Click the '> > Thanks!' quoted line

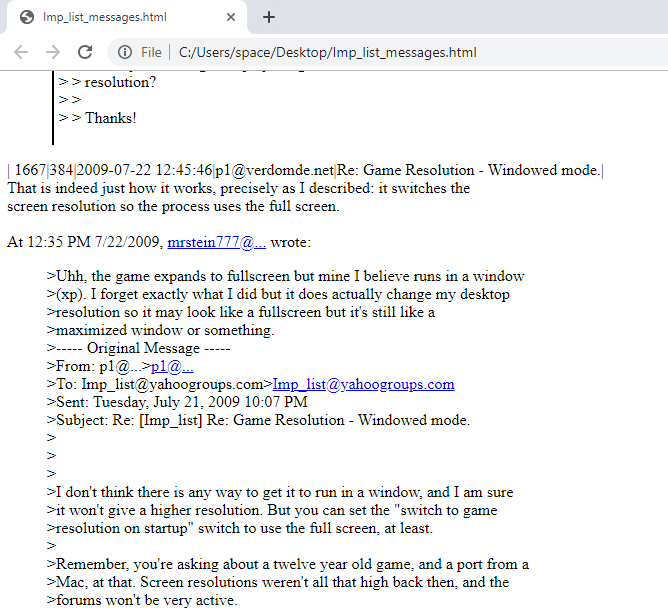(98, 118)
